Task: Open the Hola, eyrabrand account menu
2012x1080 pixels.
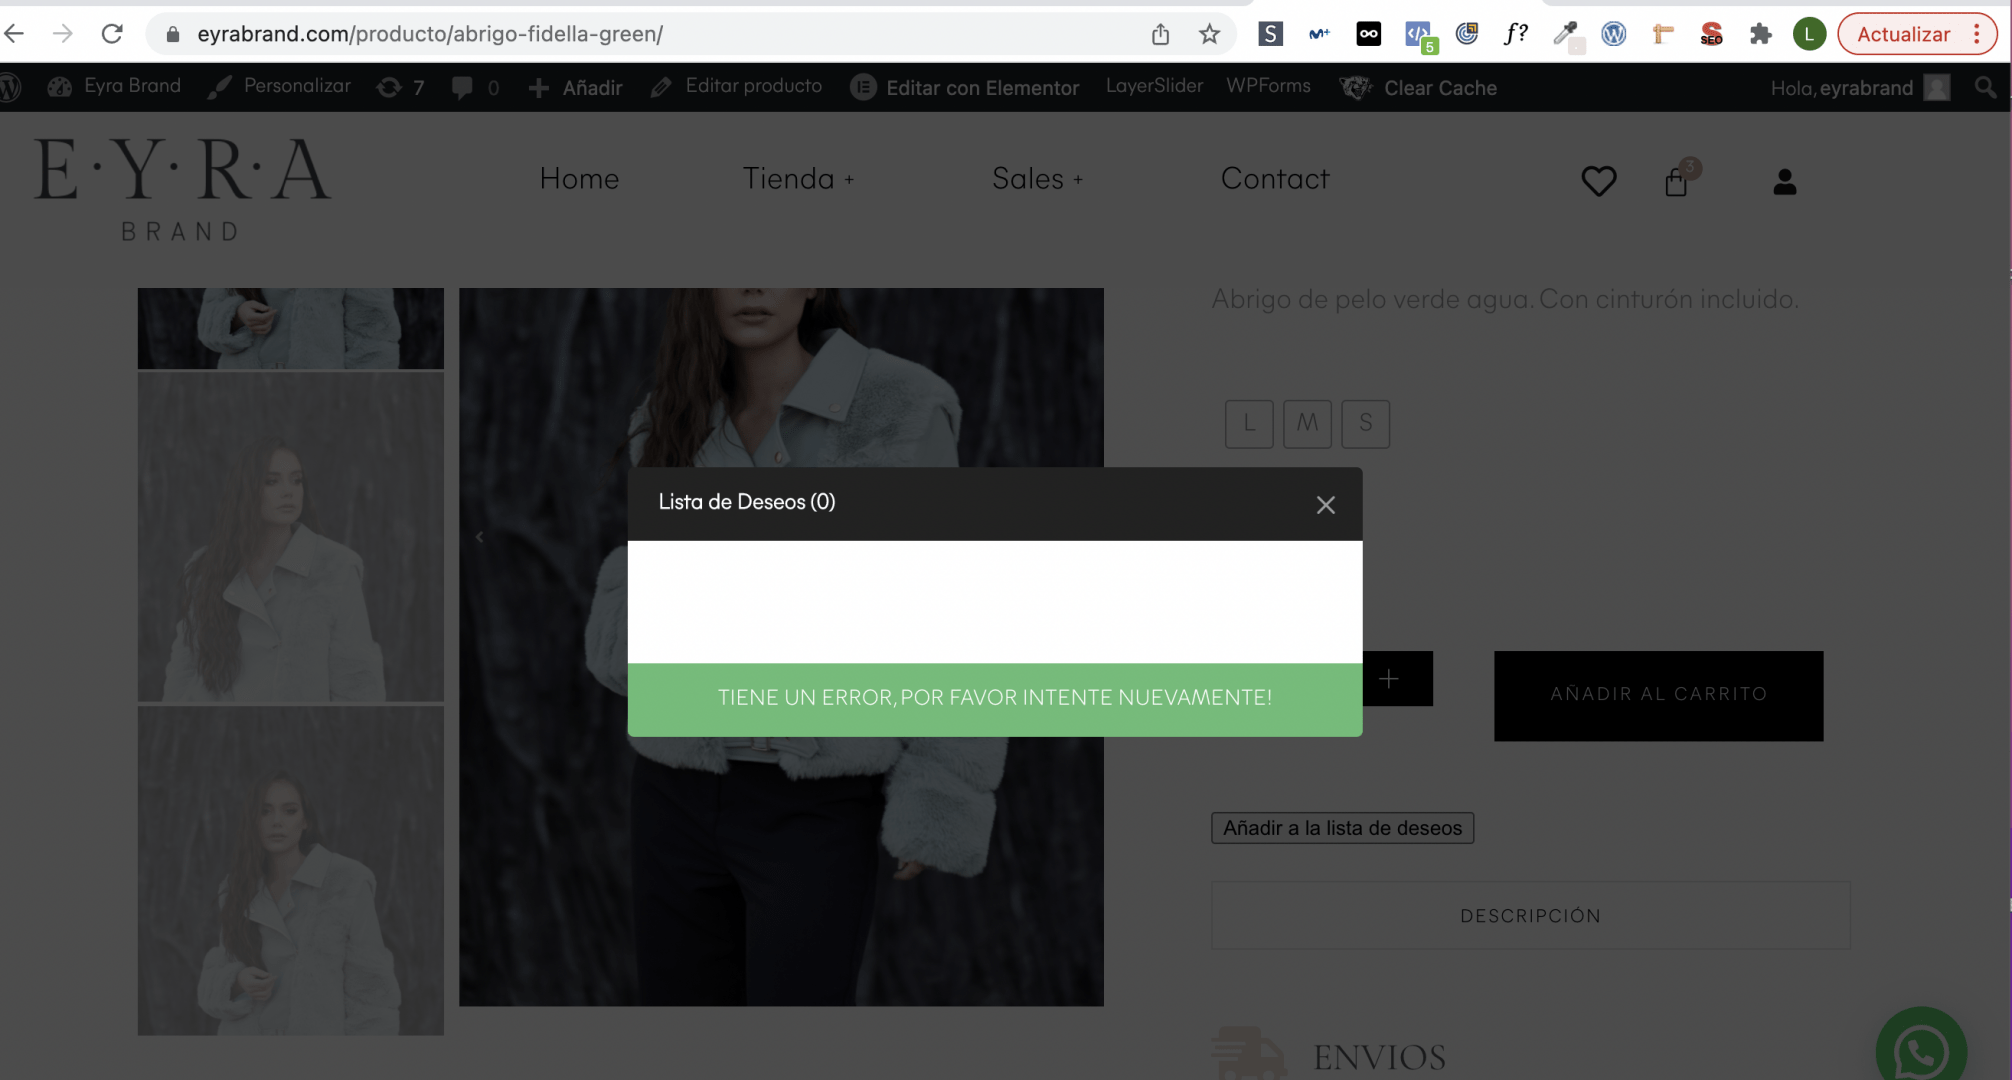Action: click(1860, 88)
